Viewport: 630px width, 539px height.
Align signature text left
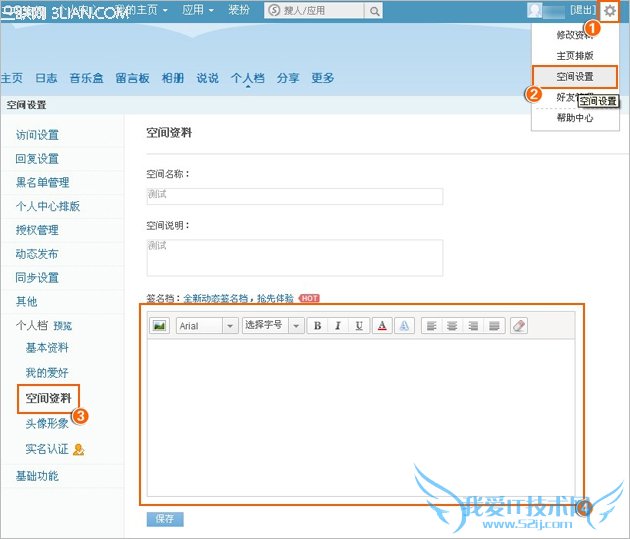(x=432, y=325)
